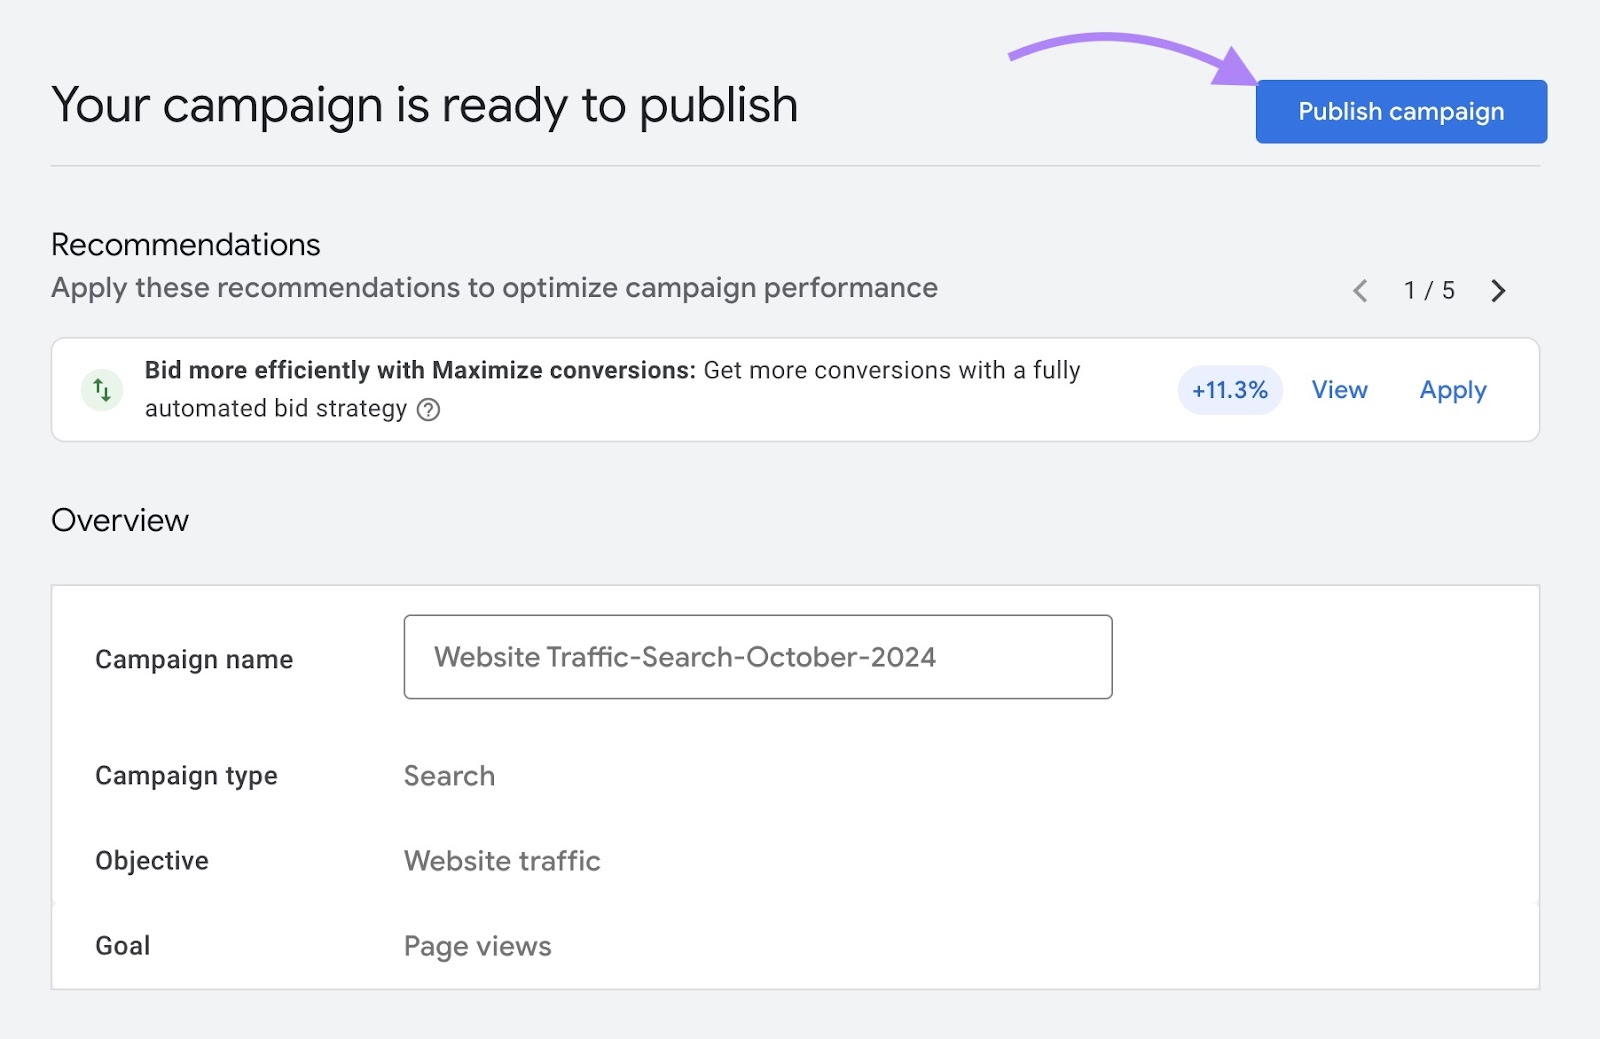1600x1039 pixels.
Task: Click the campaign ready to publish heading
Action: pos(424,103)
